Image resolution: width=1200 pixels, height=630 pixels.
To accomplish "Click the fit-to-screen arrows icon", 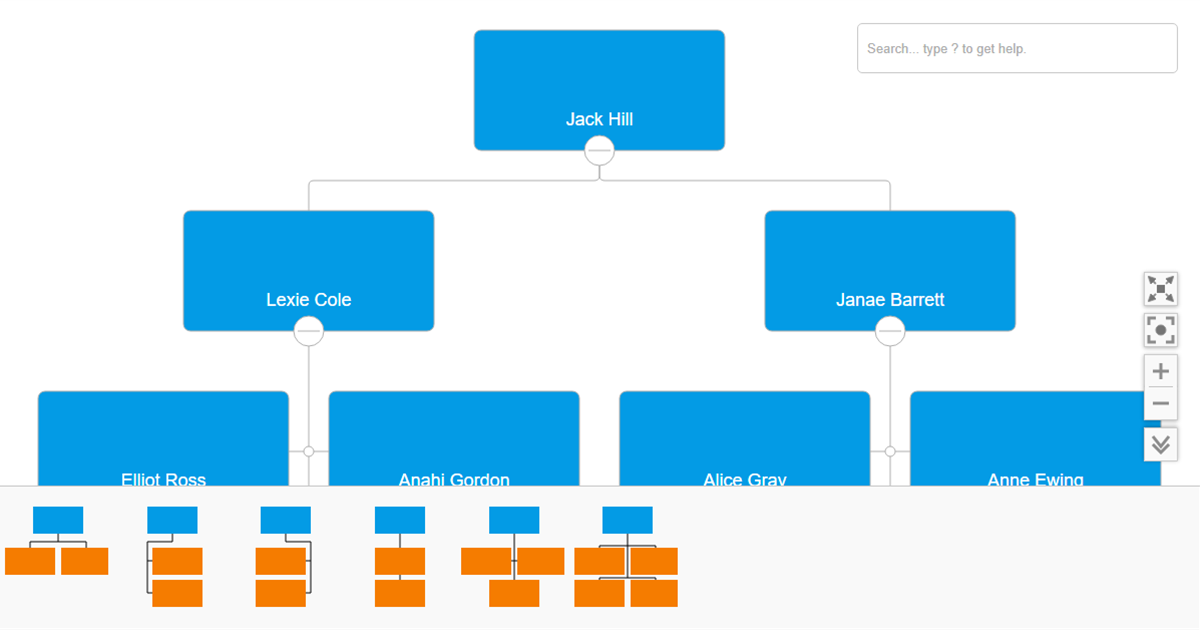I will [x=1160, y=290].
